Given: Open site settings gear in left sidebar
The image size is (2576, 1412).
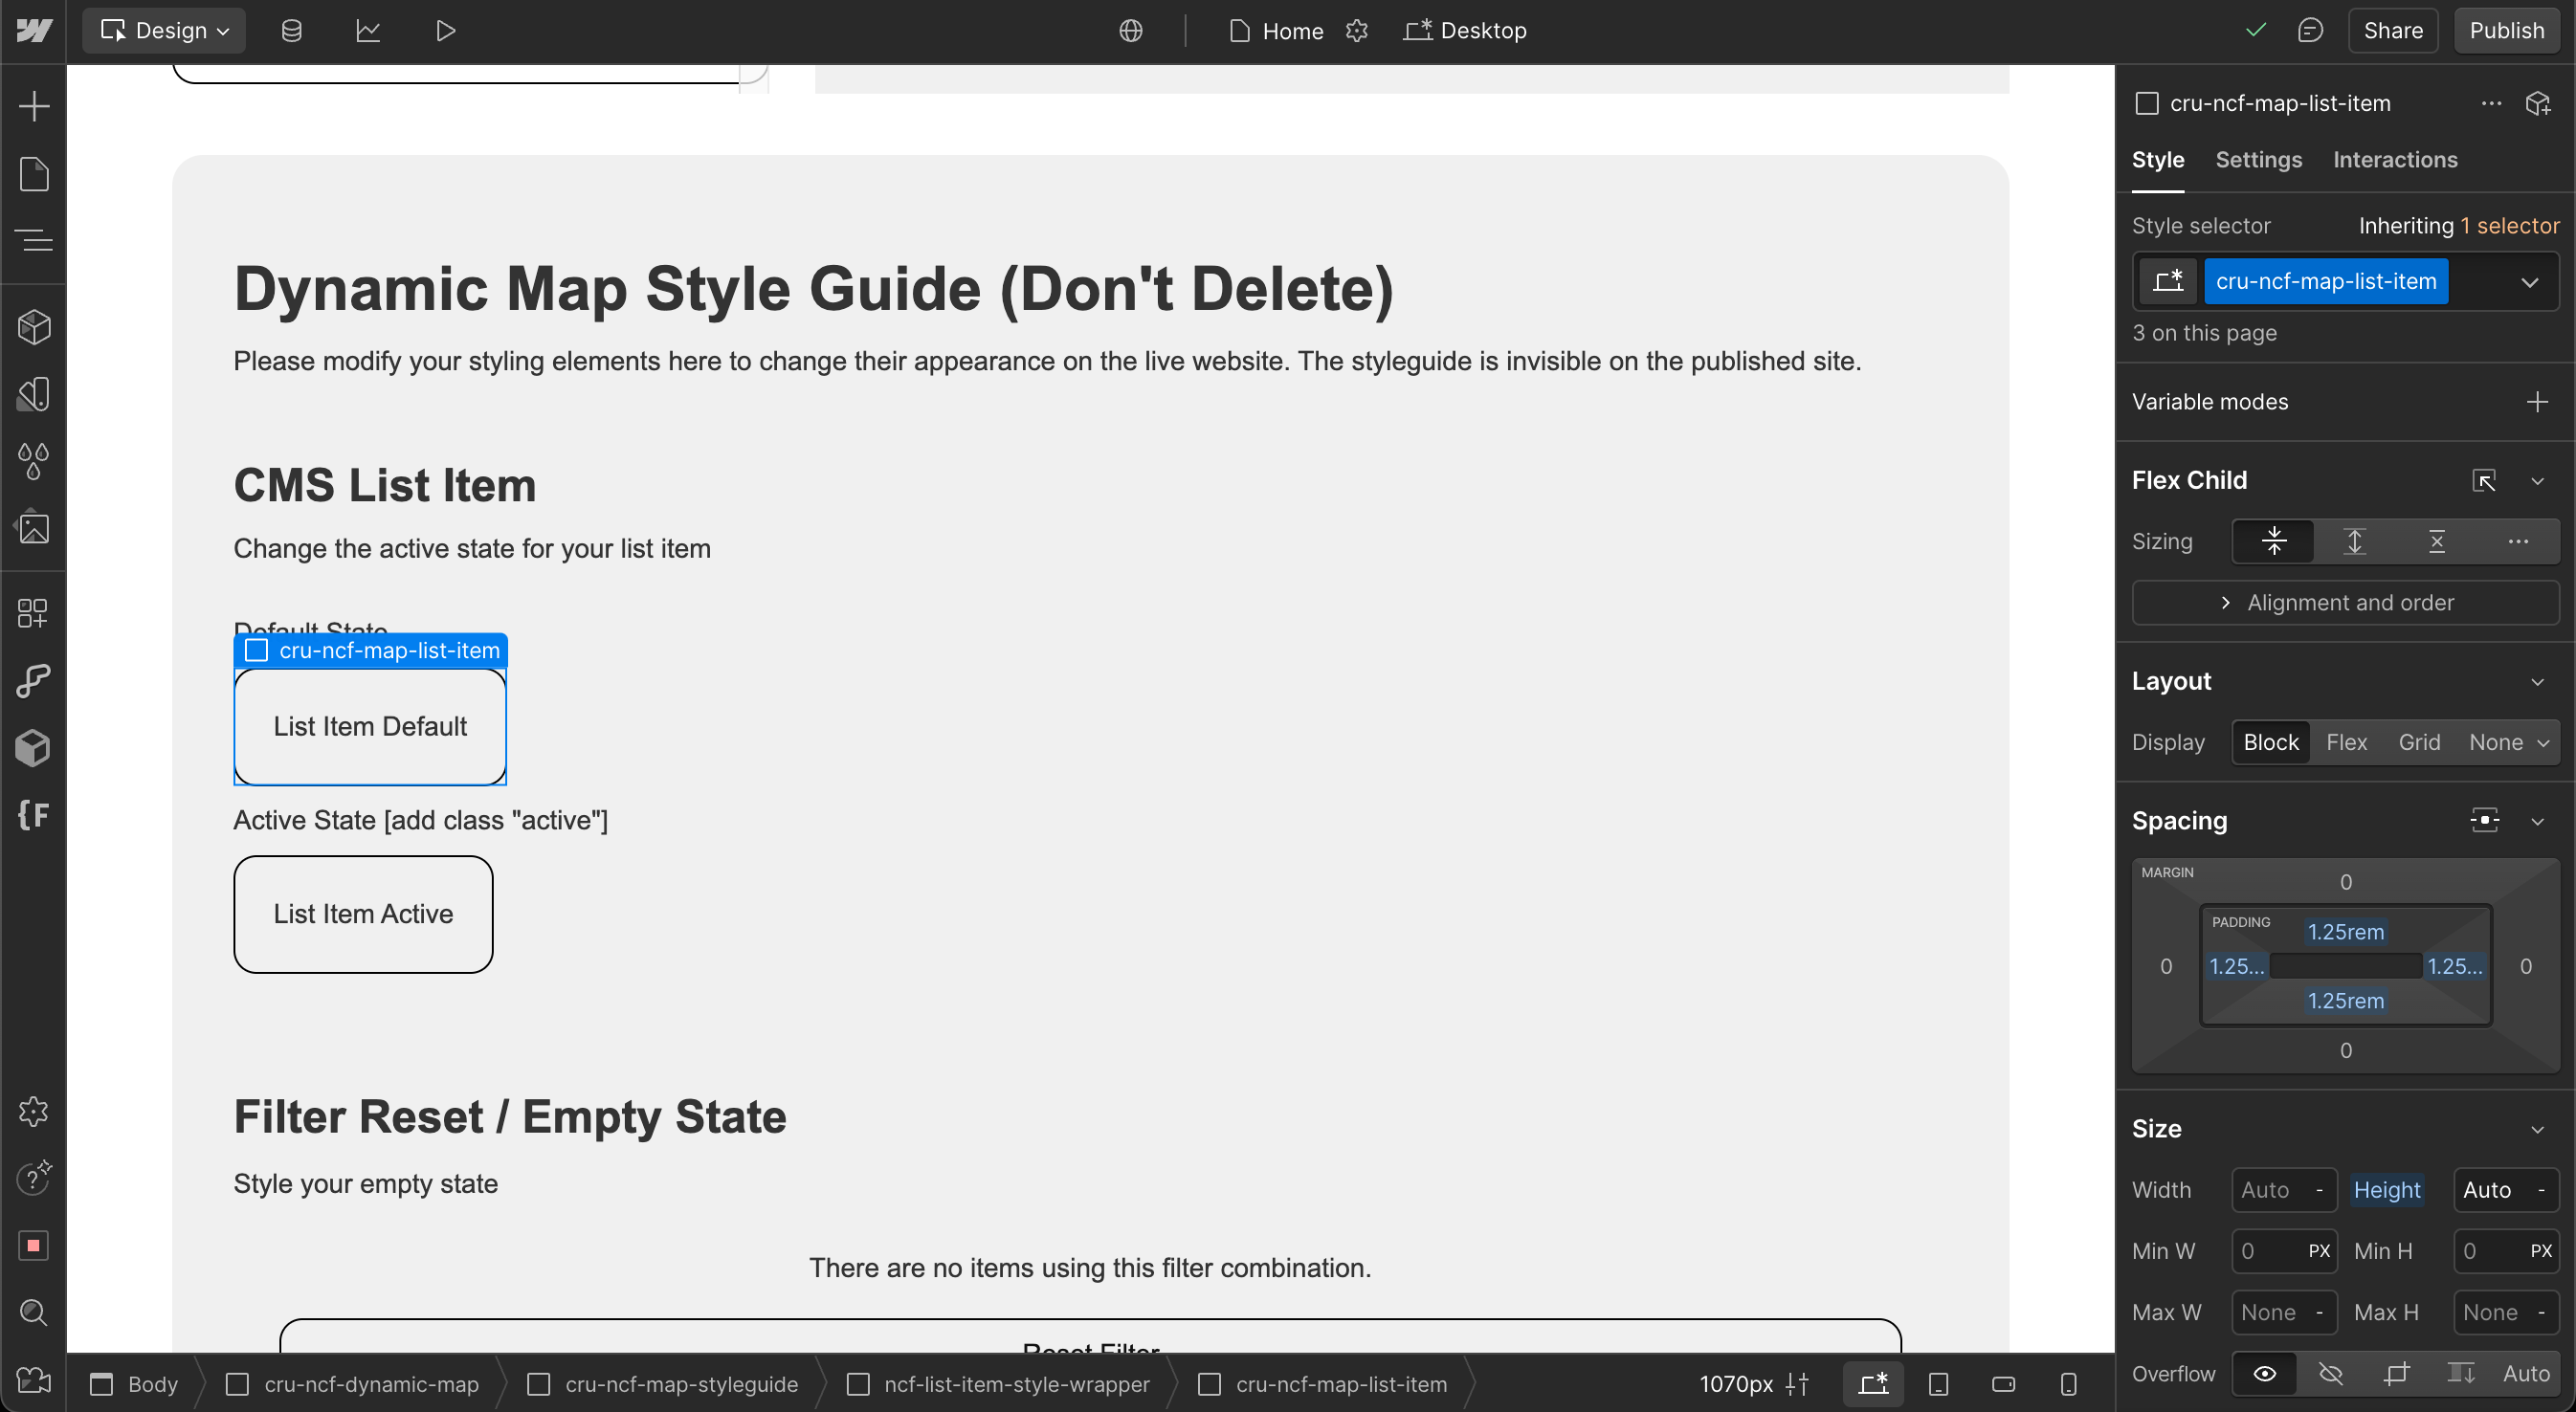Looking at the screenshot, I should tap(34, 1111).
